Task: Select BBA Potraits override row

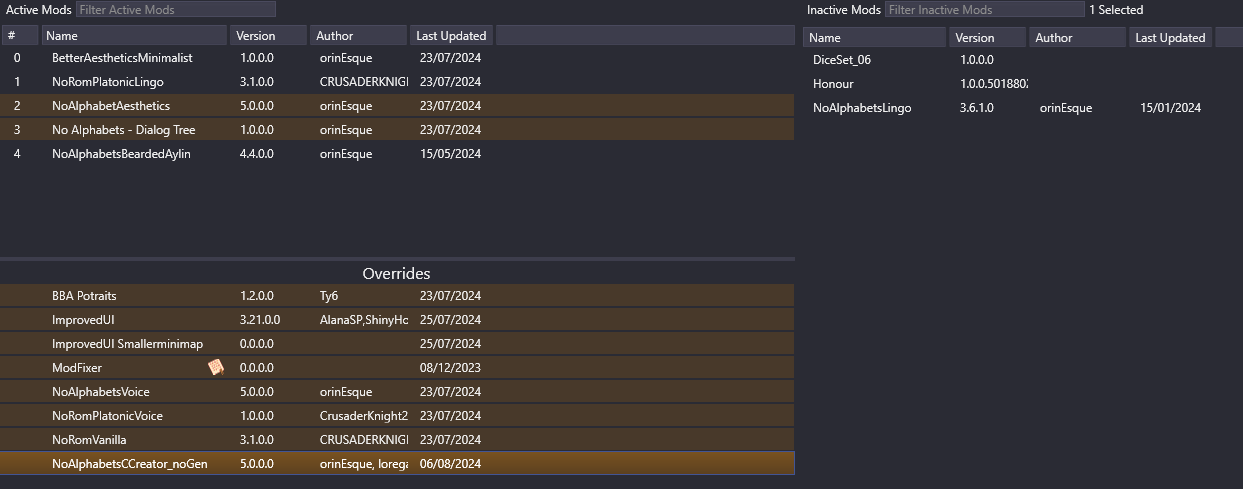Action: [x=398, y=296]
